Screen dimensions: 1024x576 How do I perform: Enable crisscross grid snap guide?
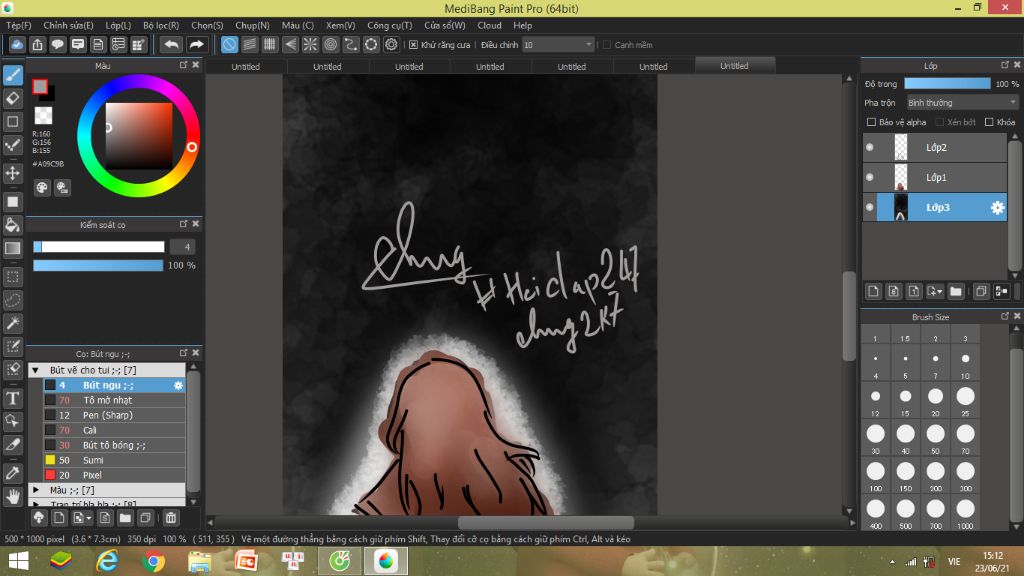tap(270, 44)
